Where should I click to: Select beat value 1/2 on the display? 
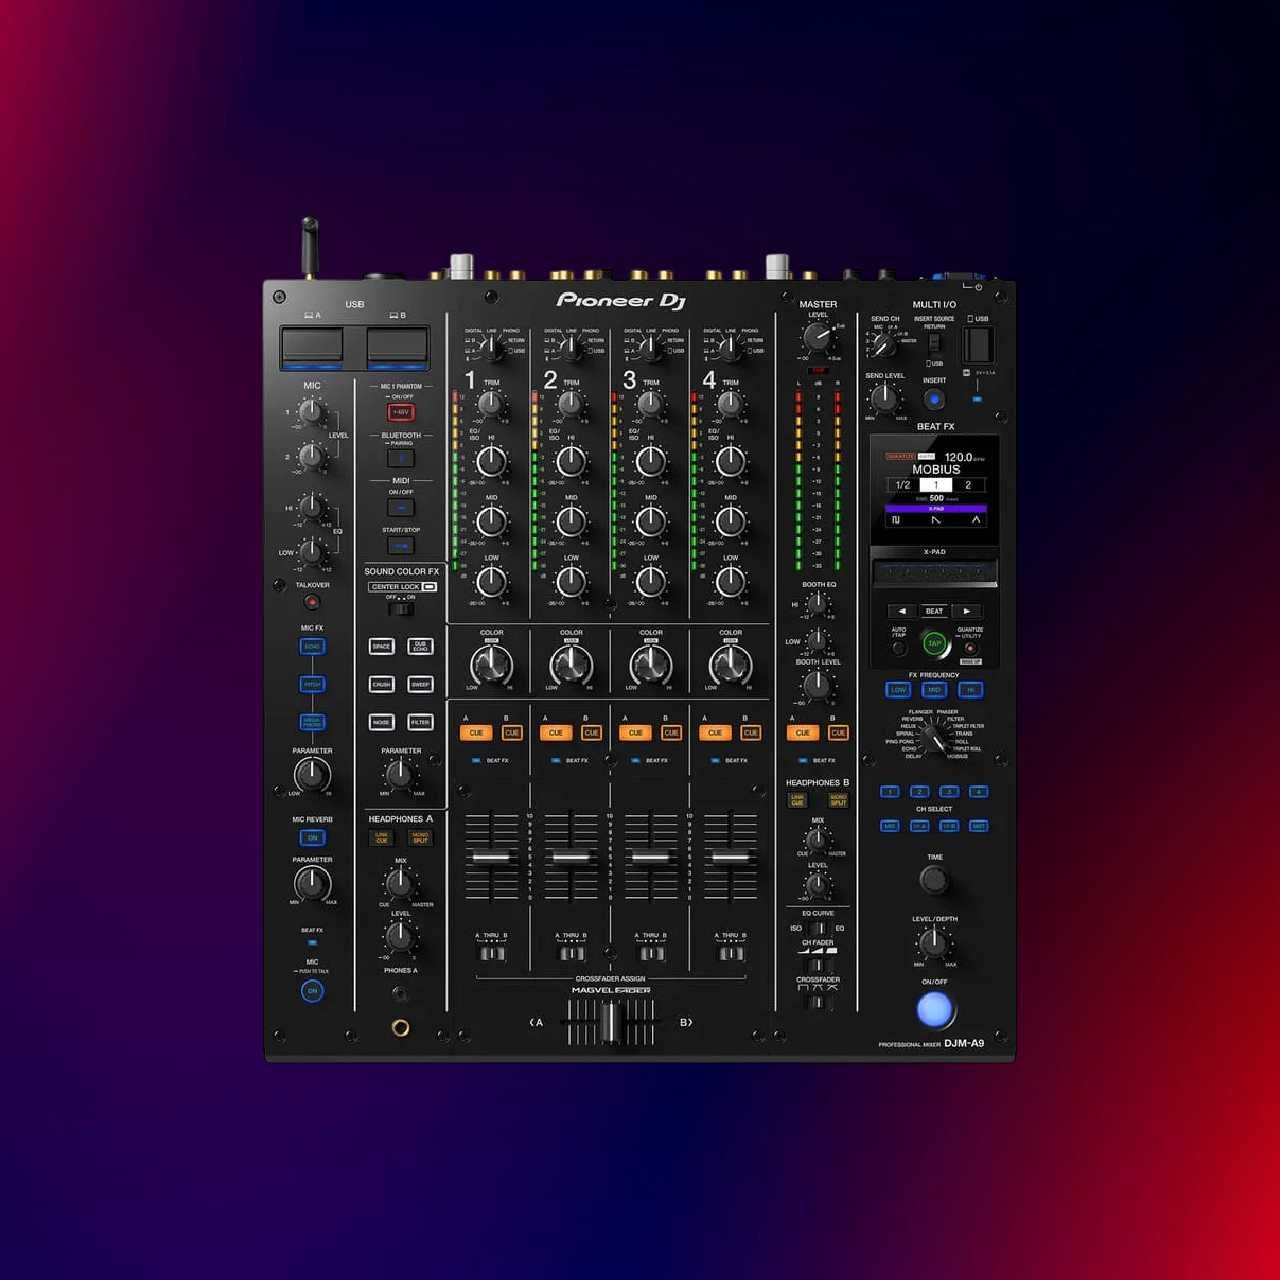(x=903, y=485)
